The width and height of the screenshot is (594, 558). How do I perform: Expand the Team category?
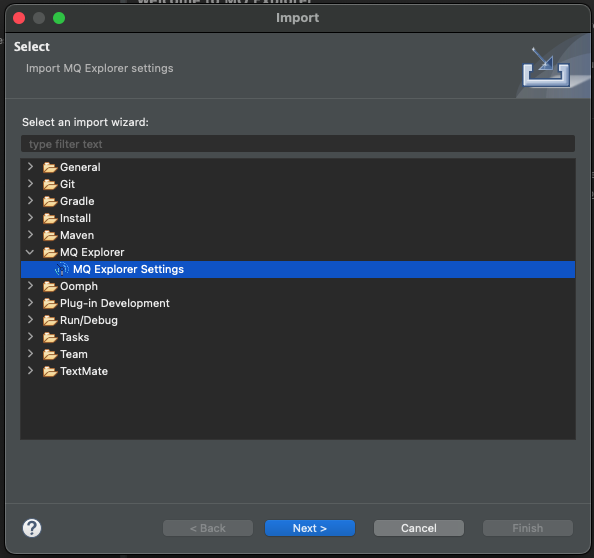pyautogui.click(x=30, y=353)
